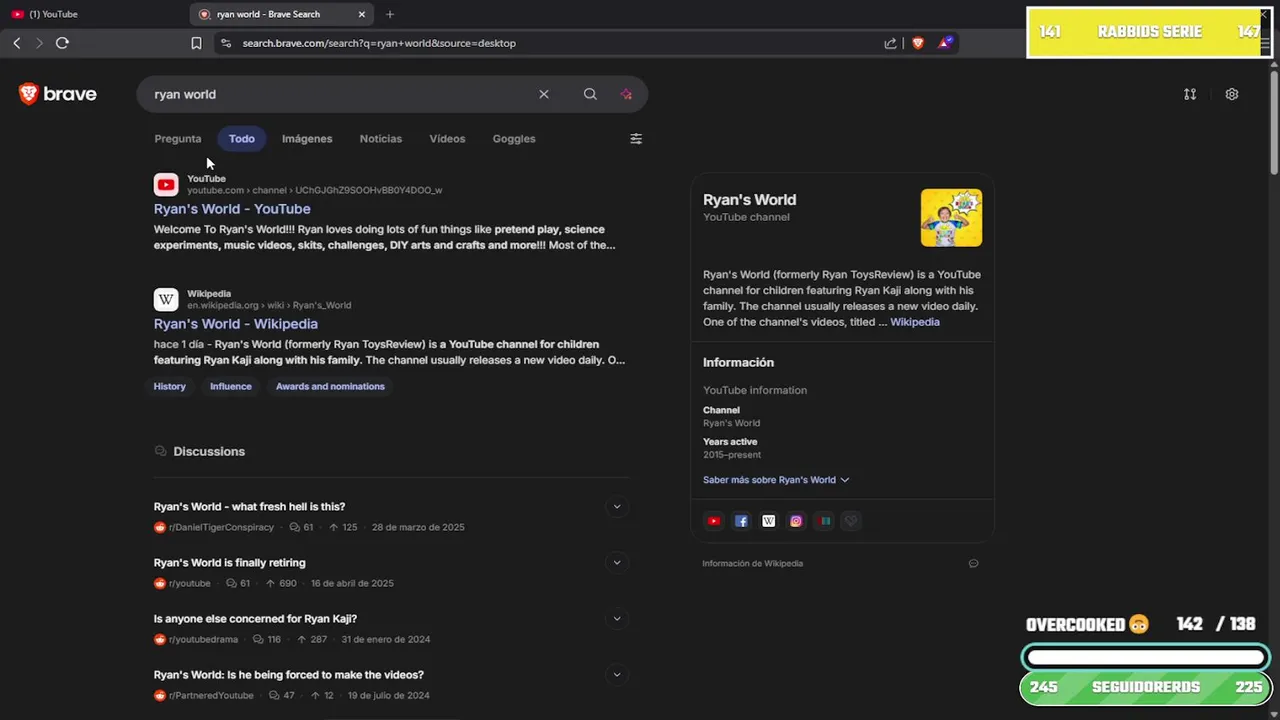This screenshot has width=1280, height=720.
Task: Open ranking options icon near settings gear
Action: coord(1190,94)
